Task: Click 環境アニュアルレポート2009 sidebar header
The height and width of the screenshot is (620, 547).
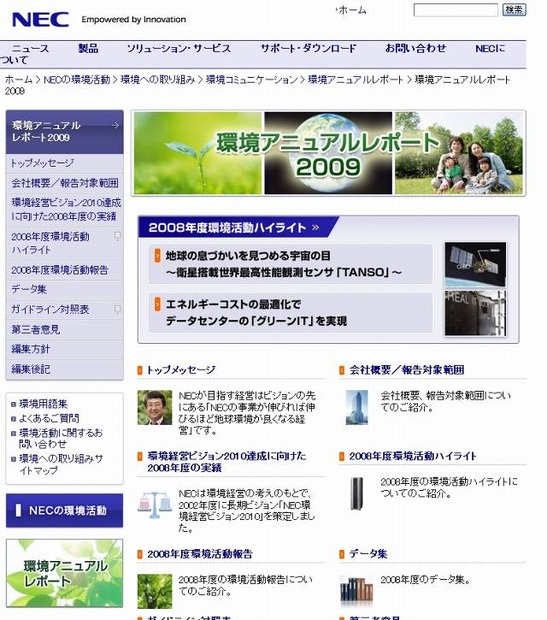Action: point(64,132)
